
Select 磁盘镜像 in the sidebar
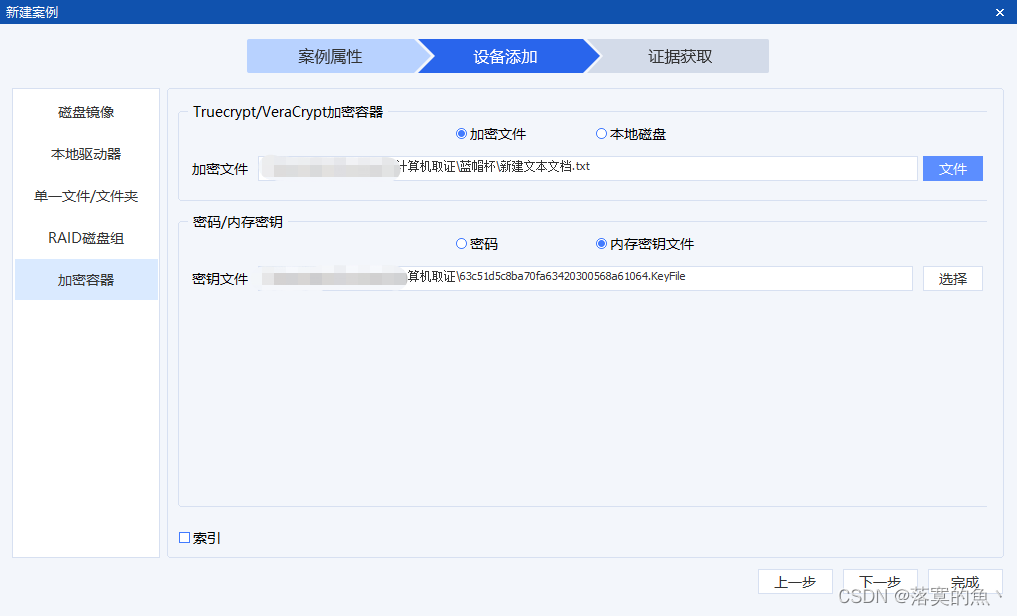coord(86,111)
